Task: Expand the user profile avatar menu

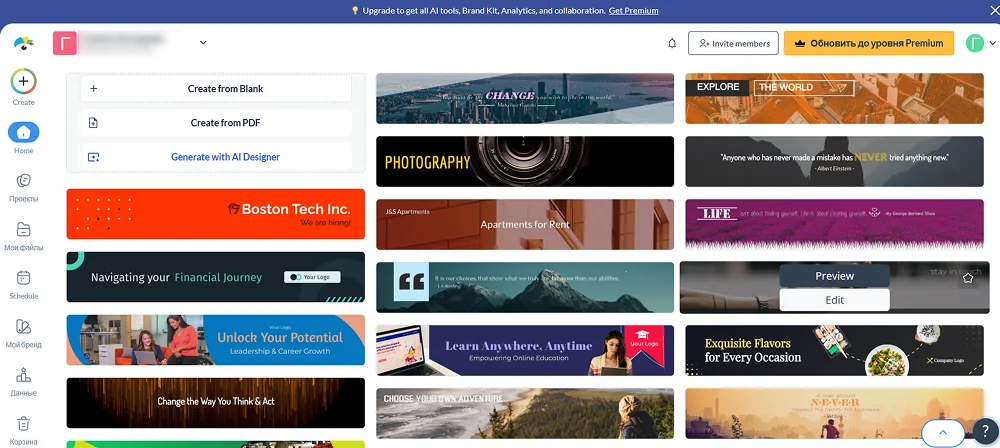Action: point(981,43)
